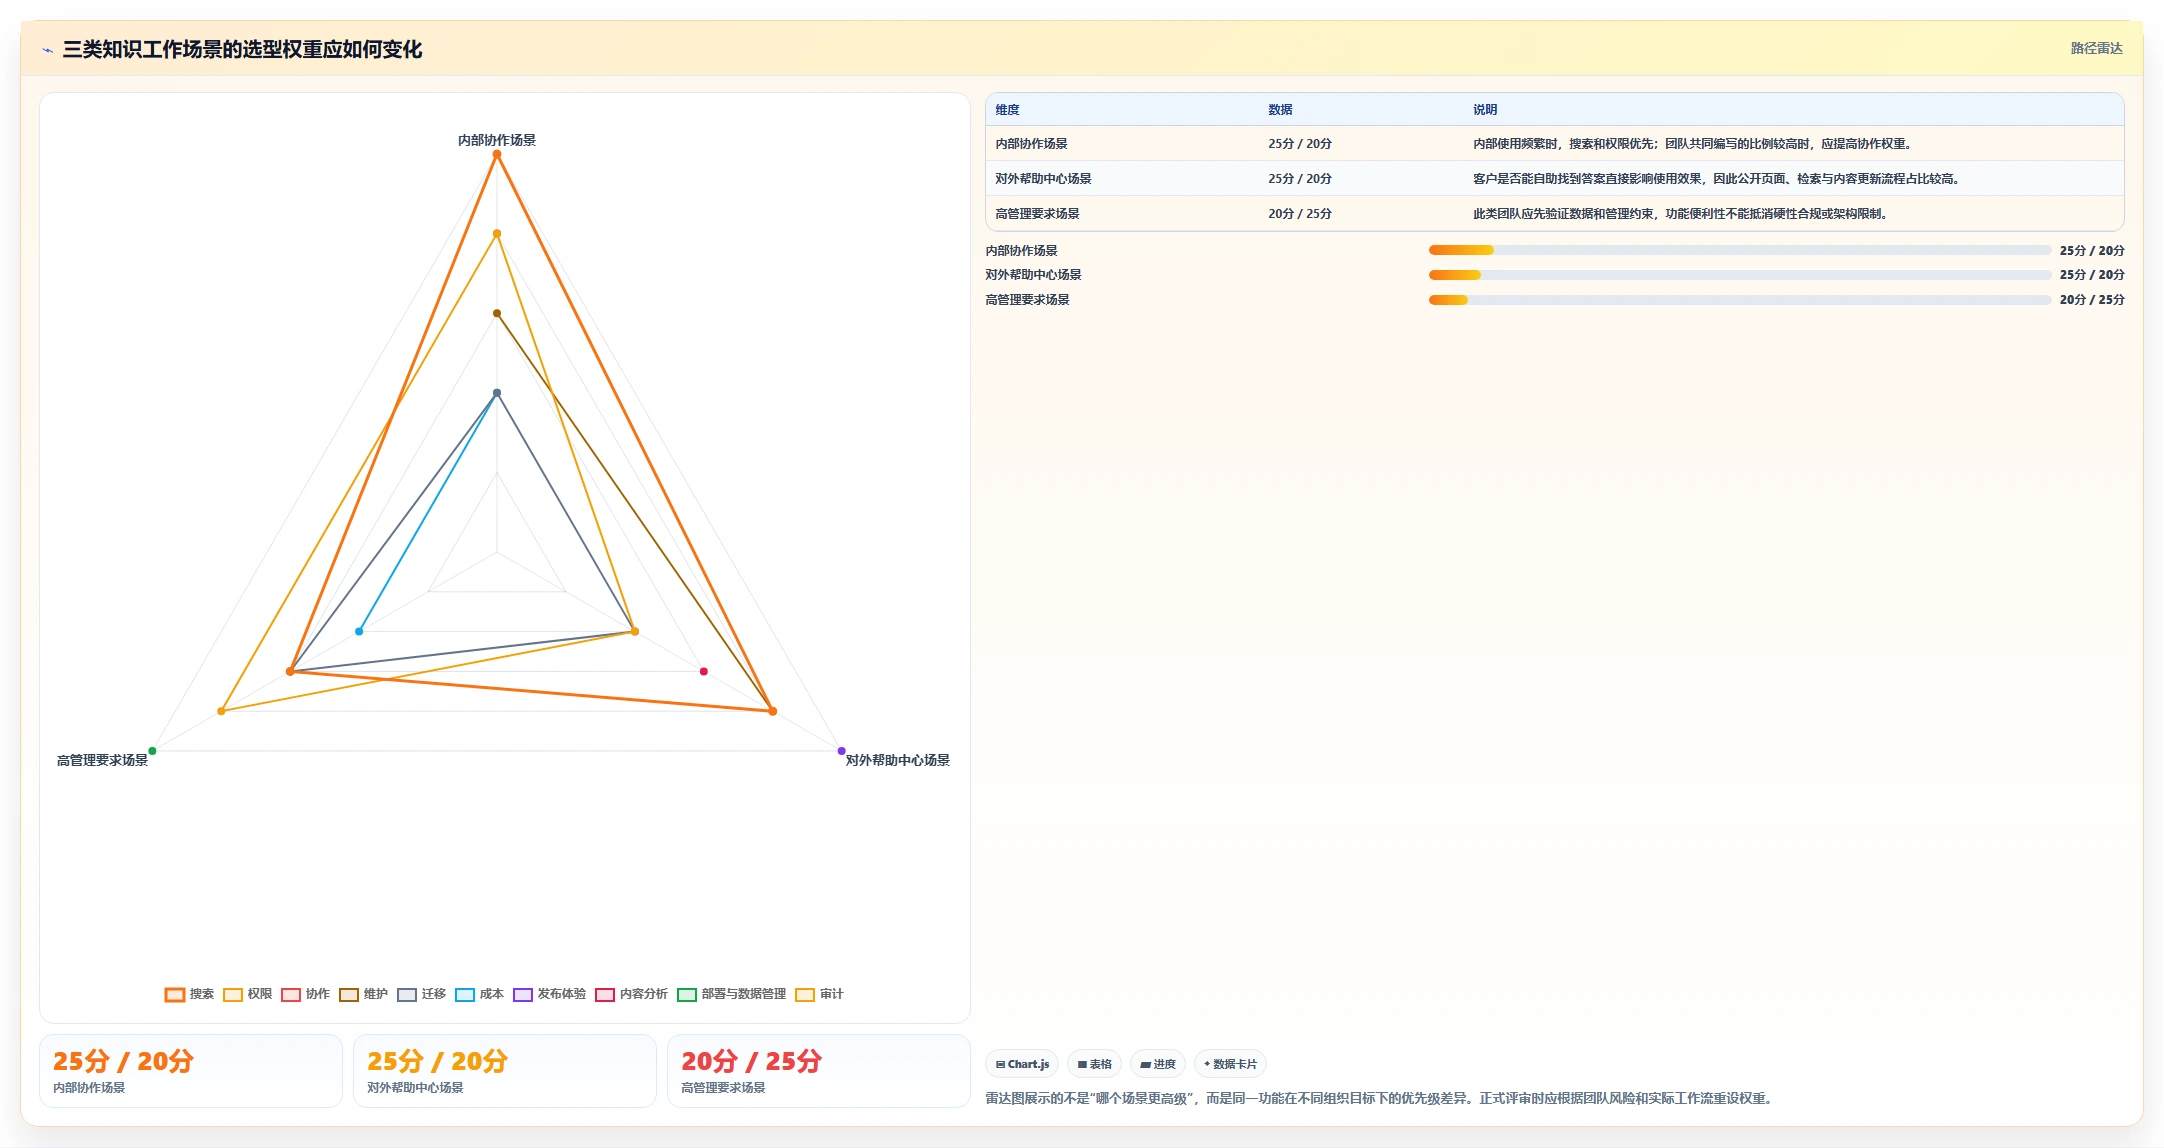Click the 维度 column header

pyautogui.click(x=1007, y=110)
